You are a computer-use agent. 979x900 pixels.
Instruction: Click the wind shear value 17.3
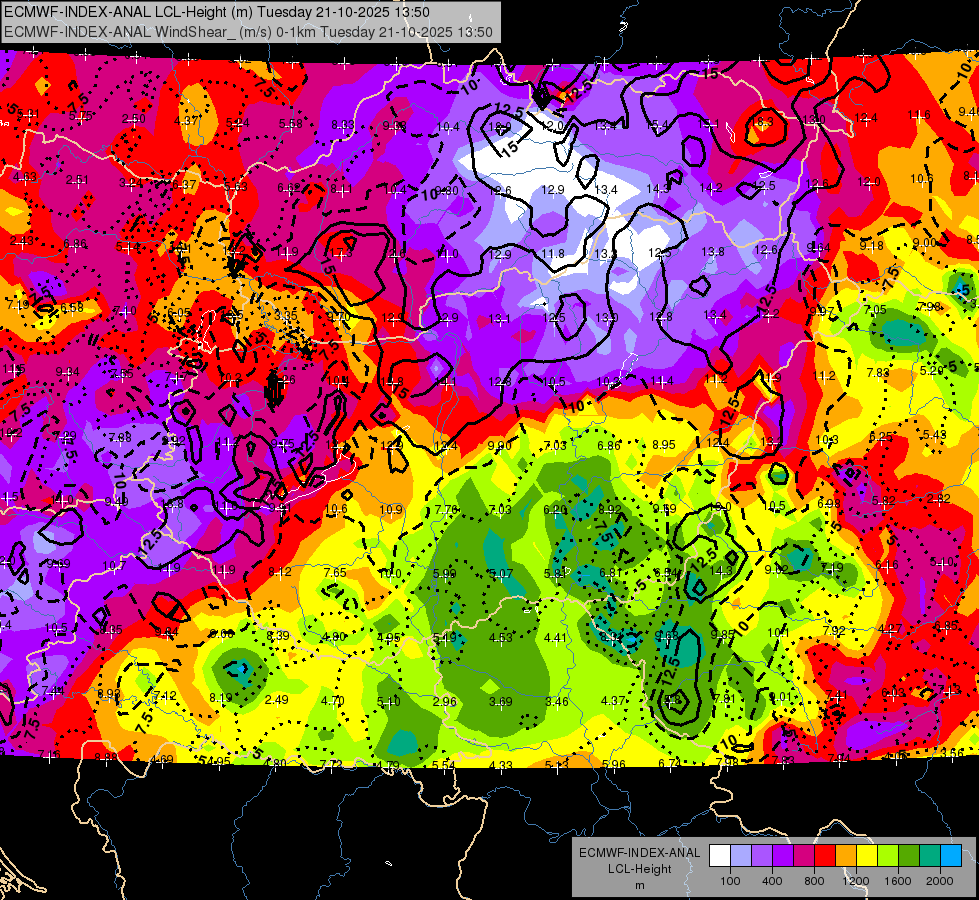pos(341,253)
